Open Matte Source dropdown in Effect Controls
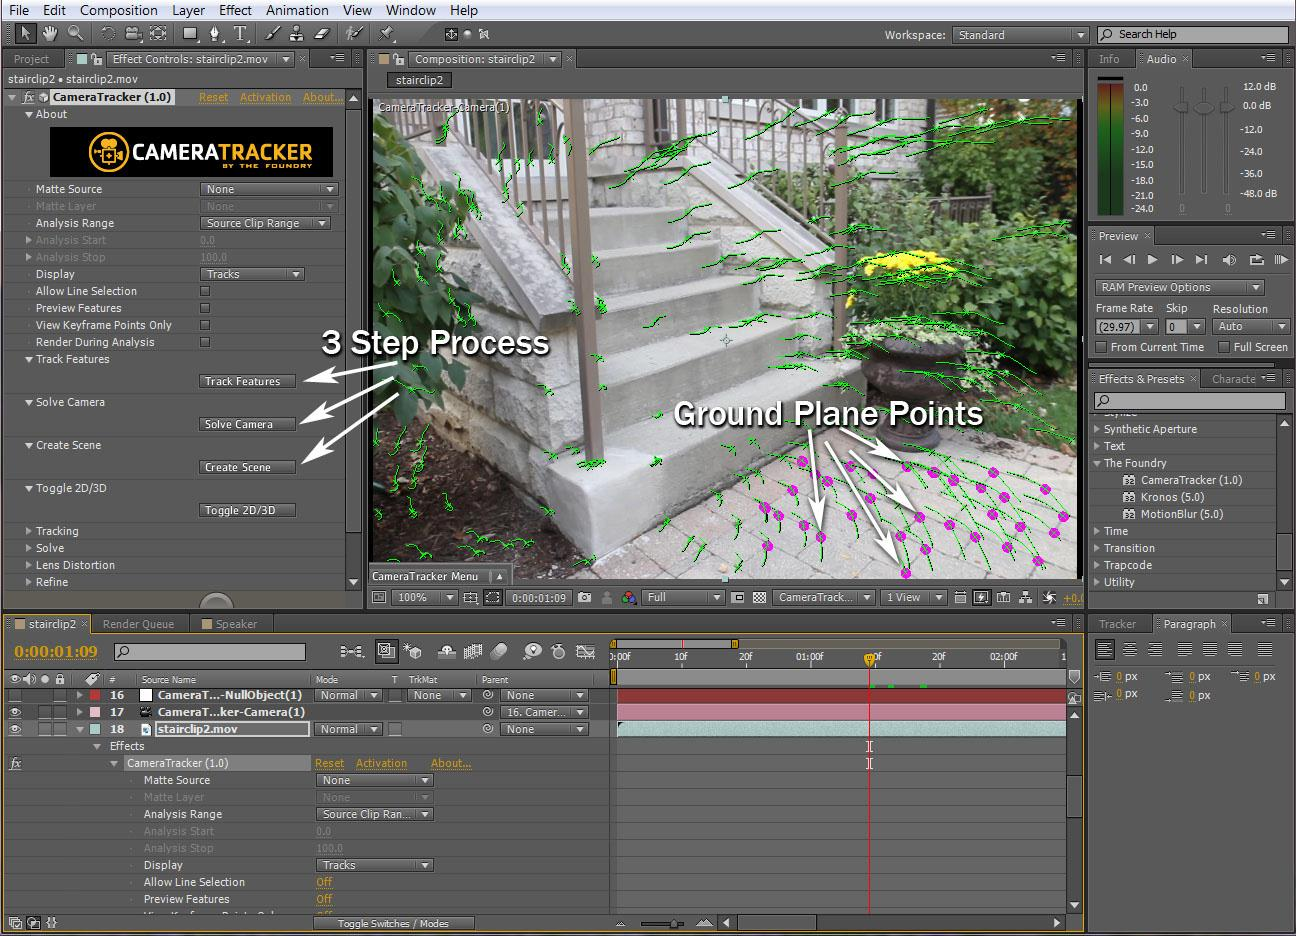The height and width of the screenshot is (936, 1296). [269, 189]
